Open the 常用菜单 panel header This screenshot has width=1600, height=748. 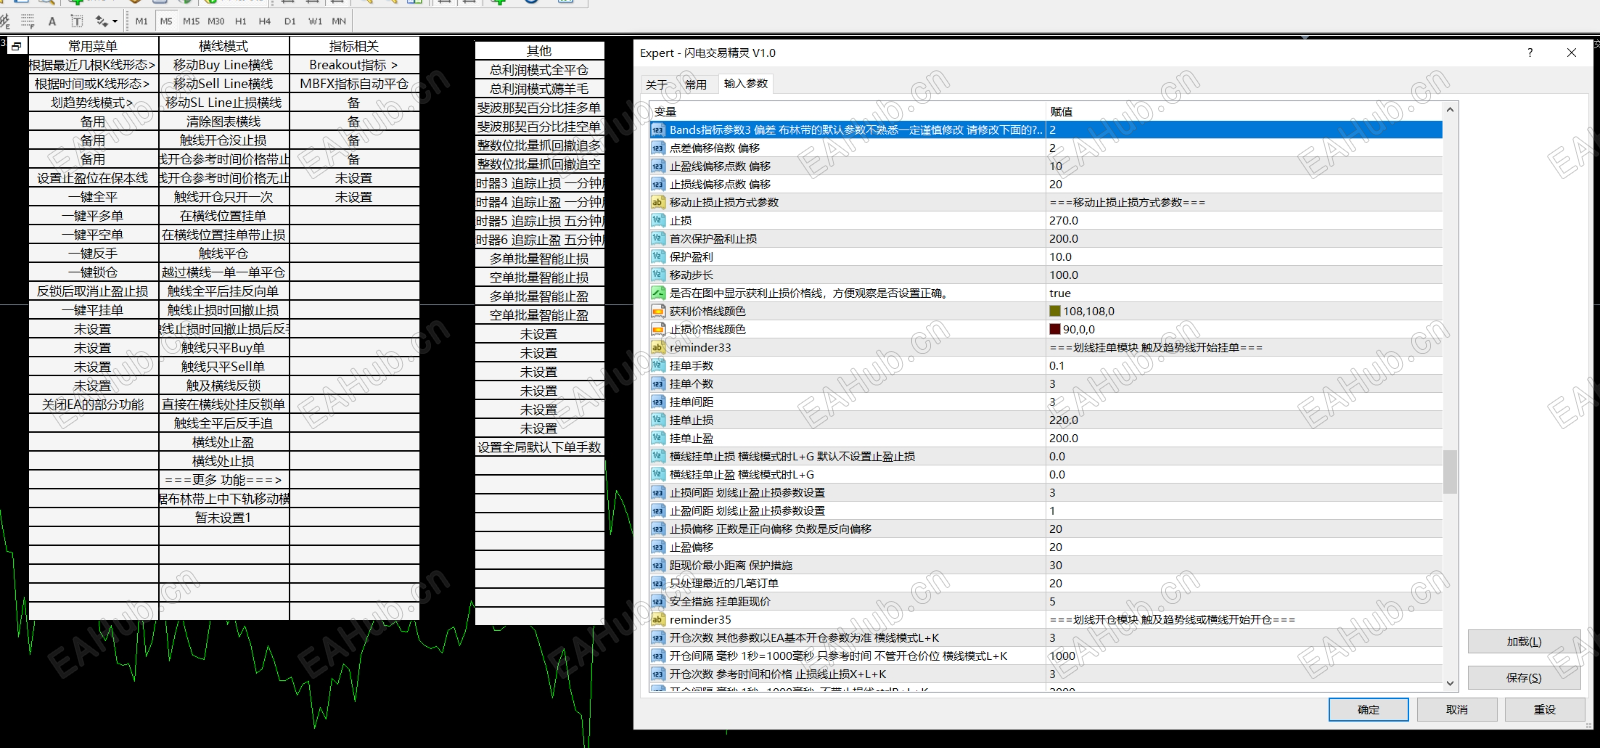[x=93, y=46]
